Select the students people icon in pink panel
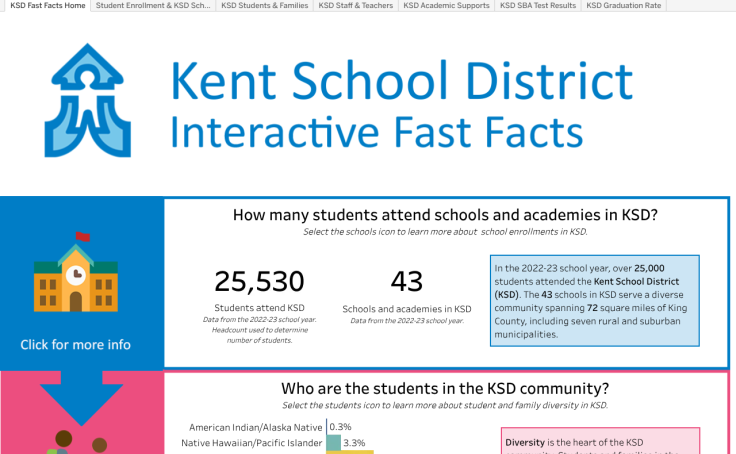Viewport: 736px width, 454px height. coord(77,442)
